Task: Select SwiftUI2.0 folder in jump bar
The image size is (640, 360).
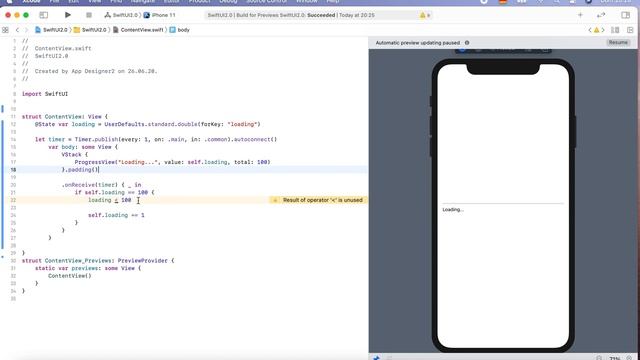Action: point(90,30)
